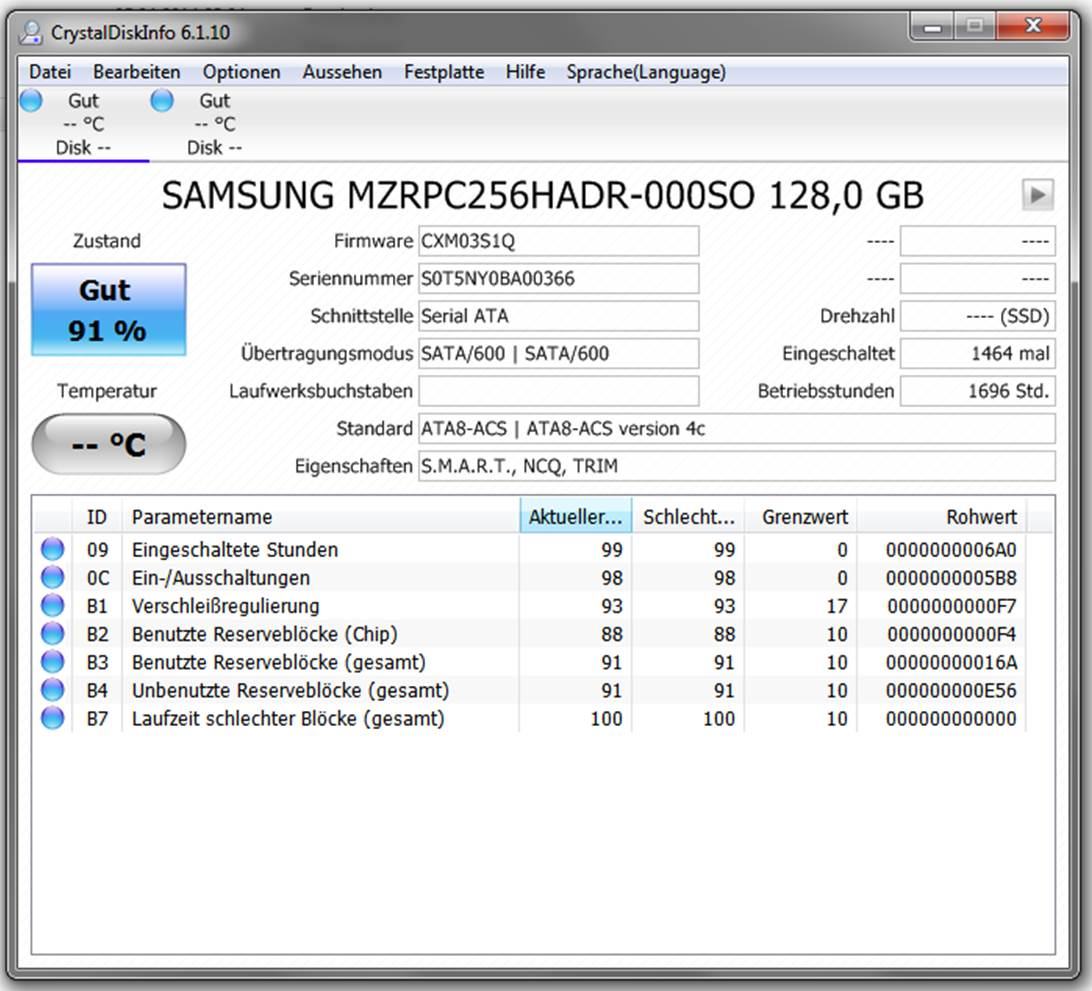The height and width of the screenshot is (991, 1092).
Task: Click the Eigenschaften field S.M.A.R.T., NCQ, TRIM
Action: click(x=737, y=467)
